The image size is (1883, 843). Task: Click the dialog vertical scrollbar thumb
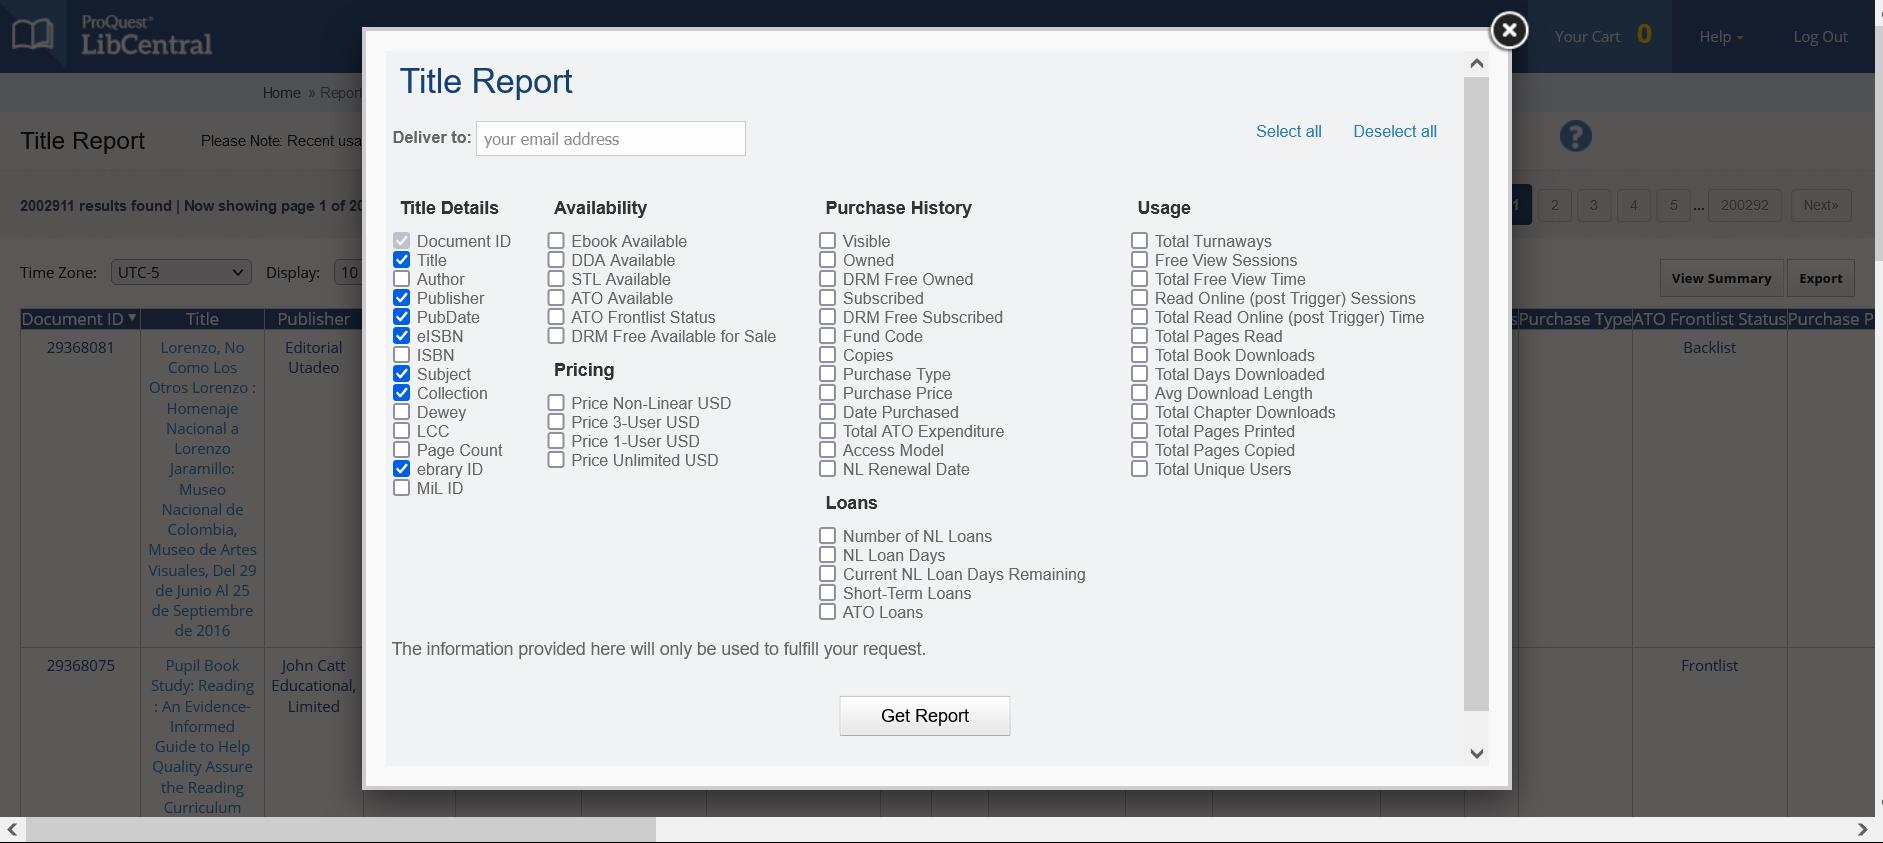coord(1476,394)
